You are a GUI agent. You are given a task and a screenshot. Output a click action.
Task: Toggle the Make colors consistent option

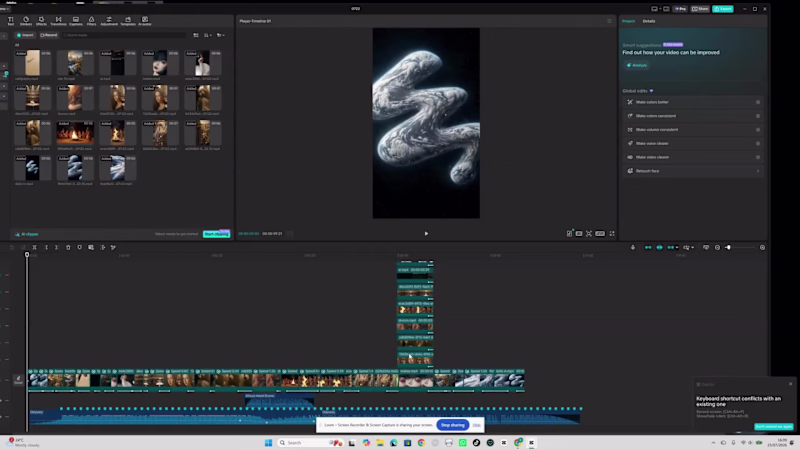pos(758,116)
